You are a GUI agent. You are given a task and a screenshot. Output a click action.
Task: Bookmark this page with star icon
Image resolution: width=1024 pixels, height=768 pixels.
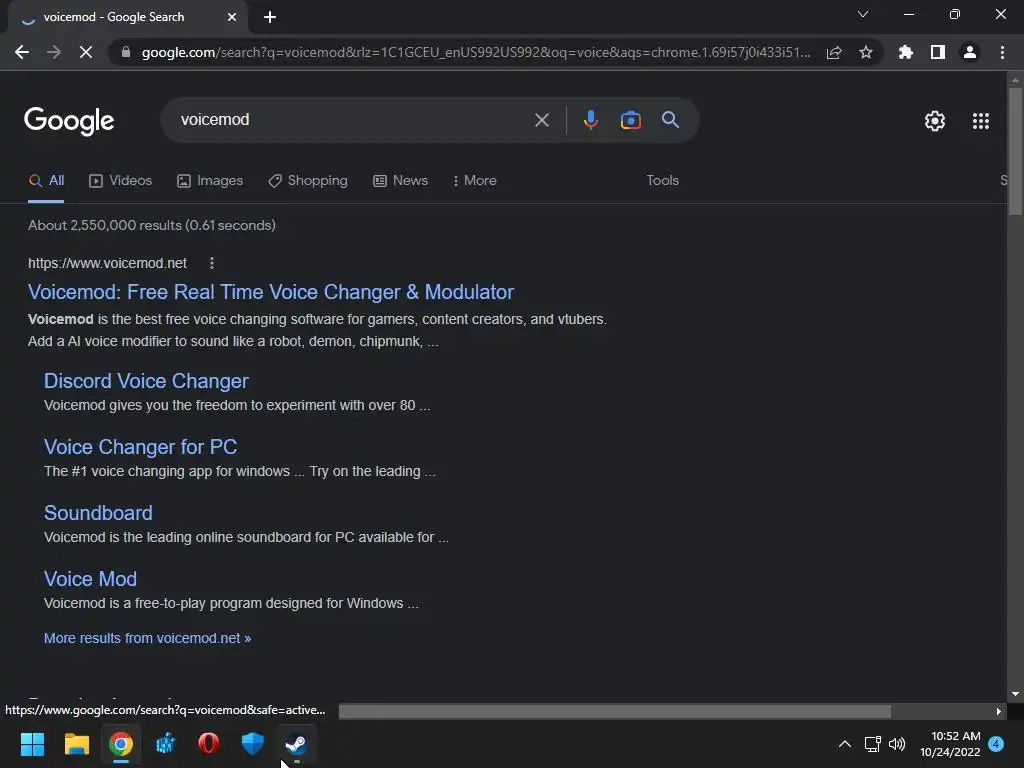click(866, 52)
